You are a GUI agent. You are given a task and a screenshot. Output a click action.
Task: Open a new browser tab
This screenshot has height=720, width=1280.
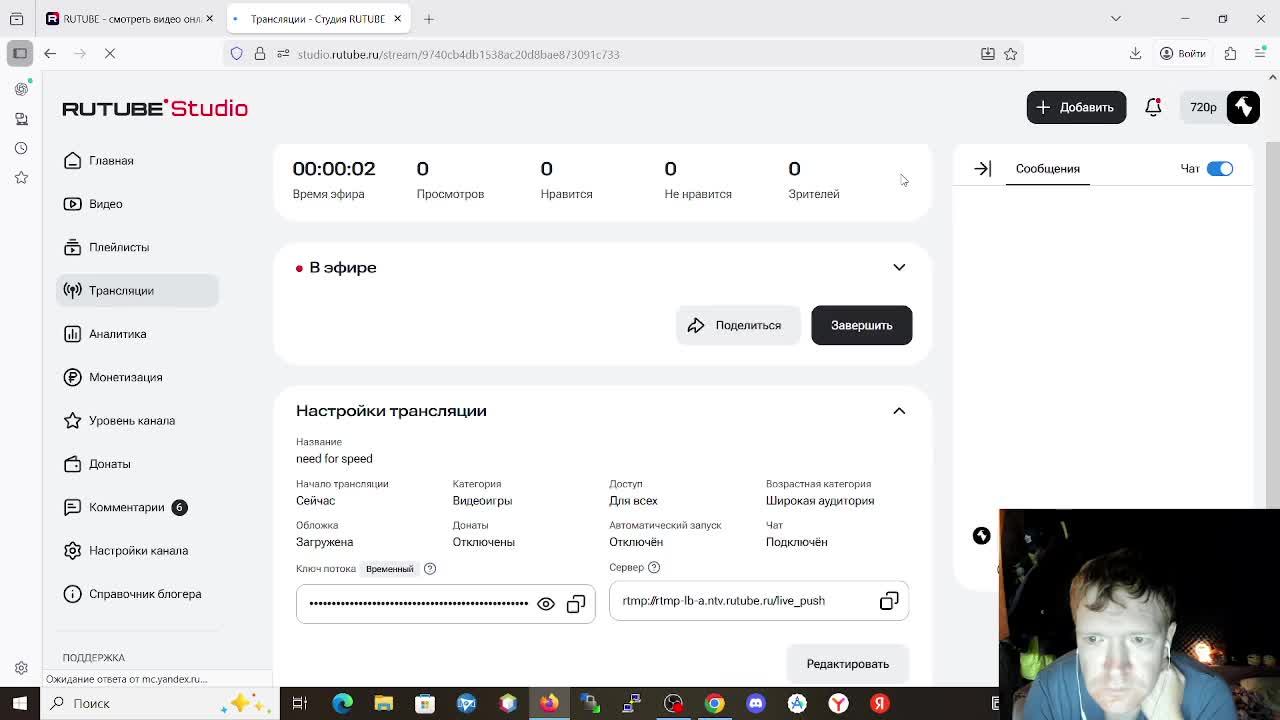tap(429, 19)
